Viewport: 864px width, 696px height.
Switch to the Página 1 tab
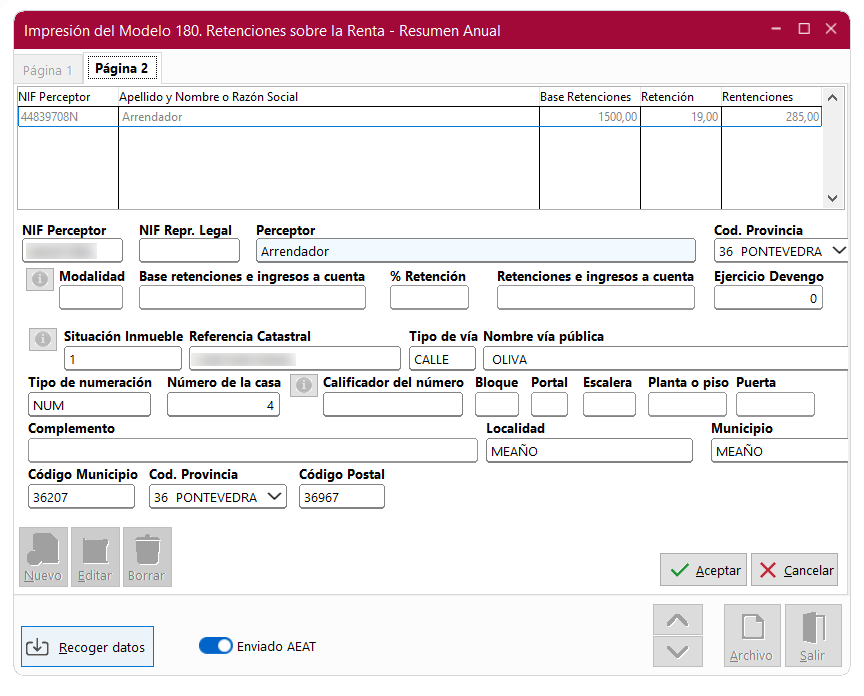[48, 70]
